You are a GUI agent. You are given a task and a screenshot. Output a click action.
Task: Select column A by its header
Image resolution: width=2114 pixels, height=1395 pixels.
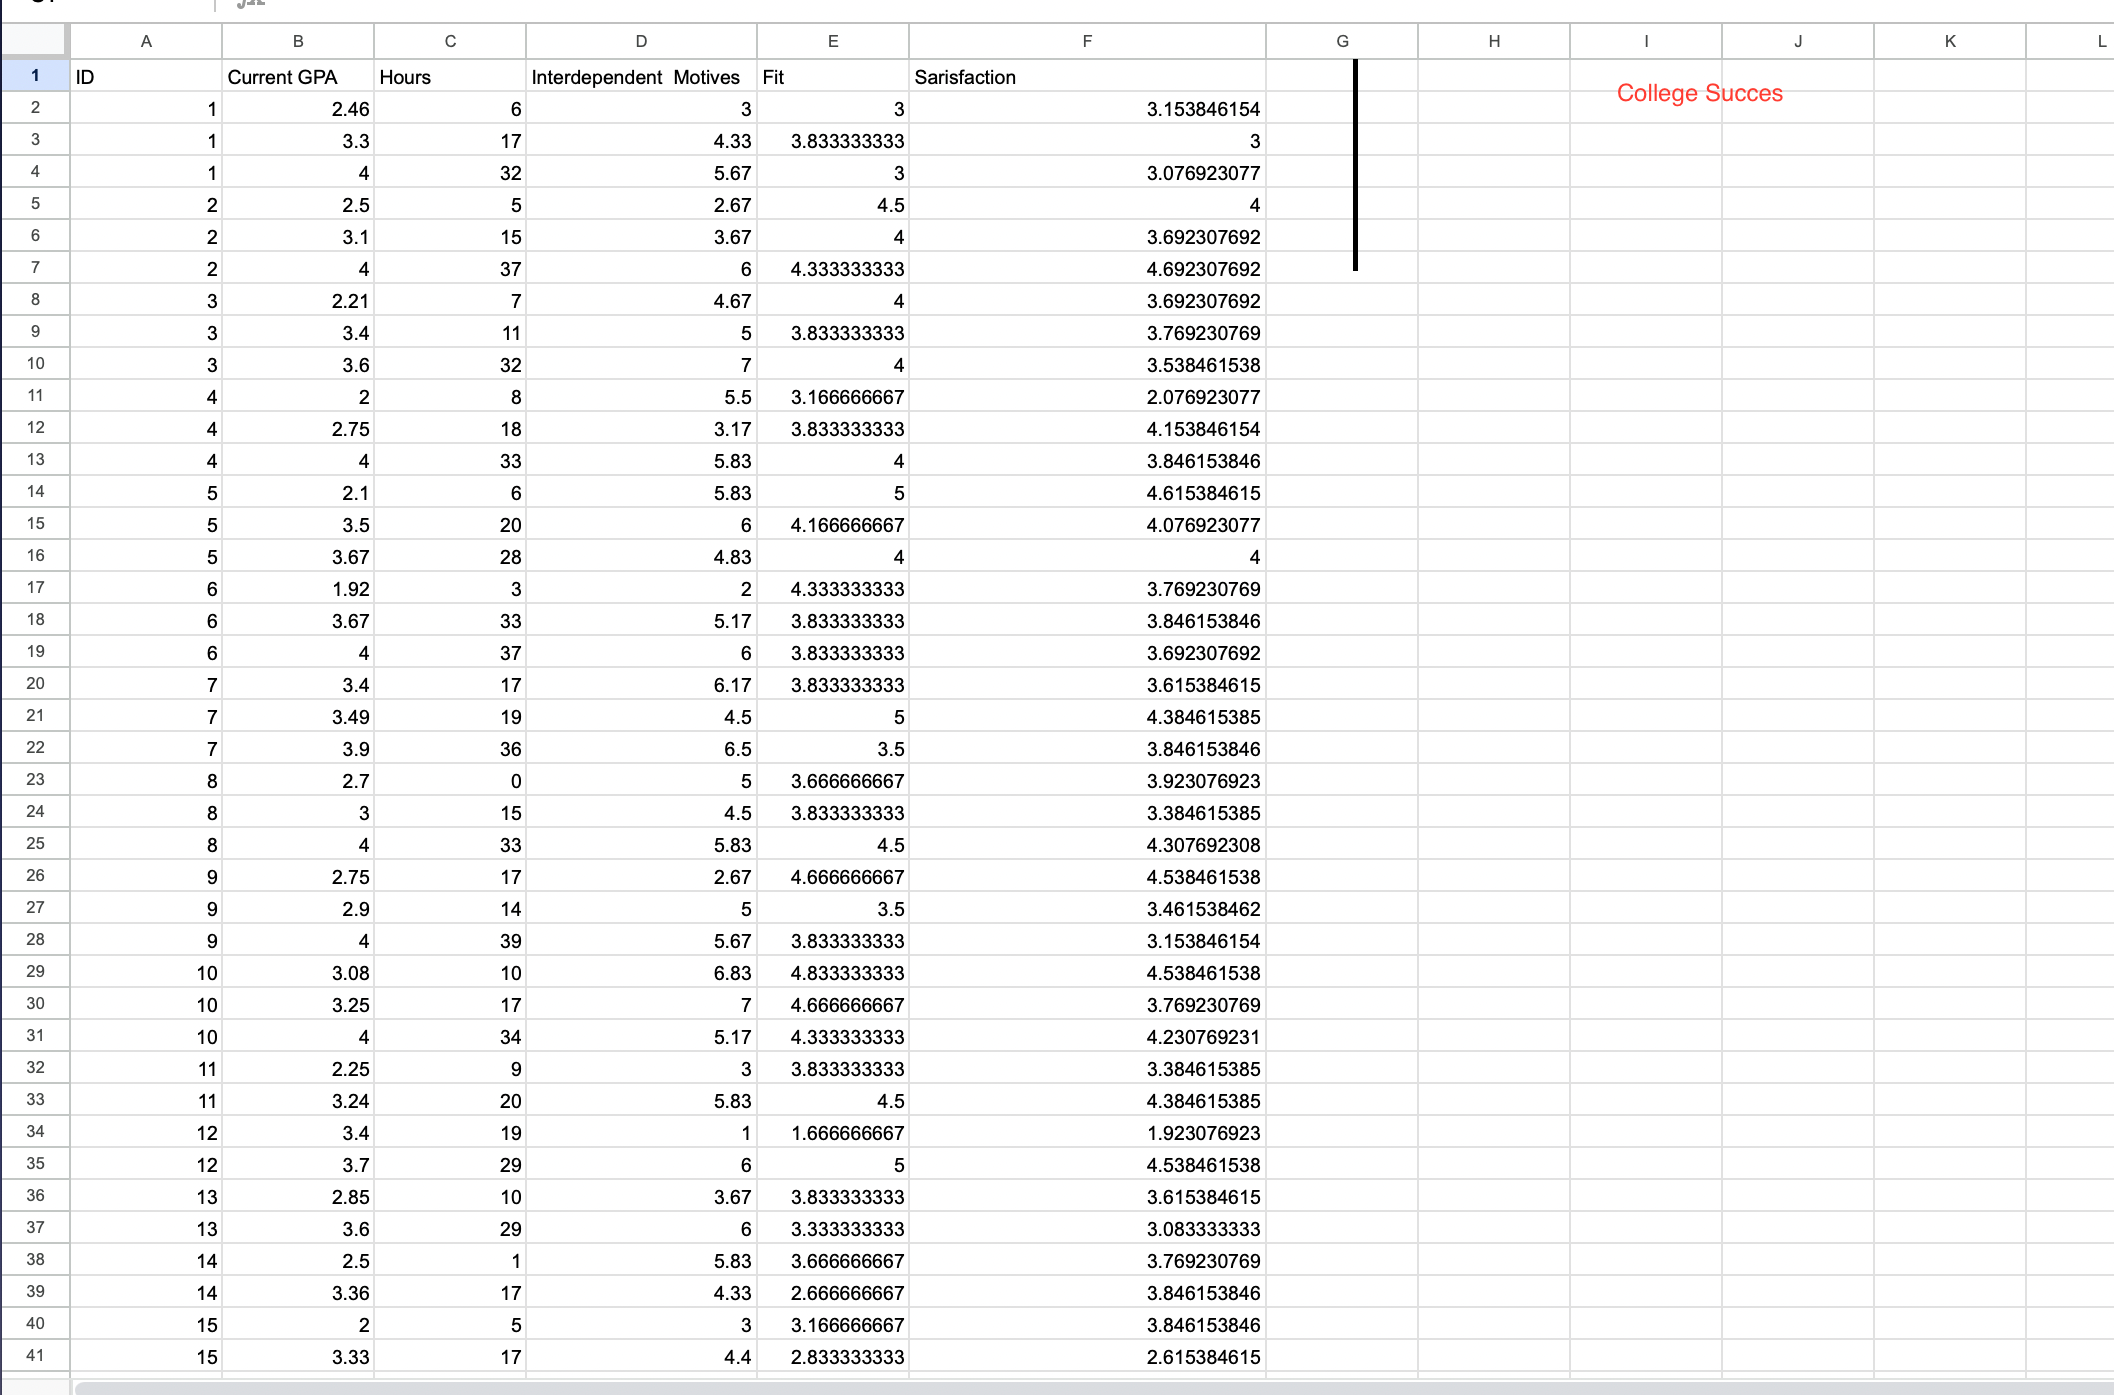[x=146, y=41]
